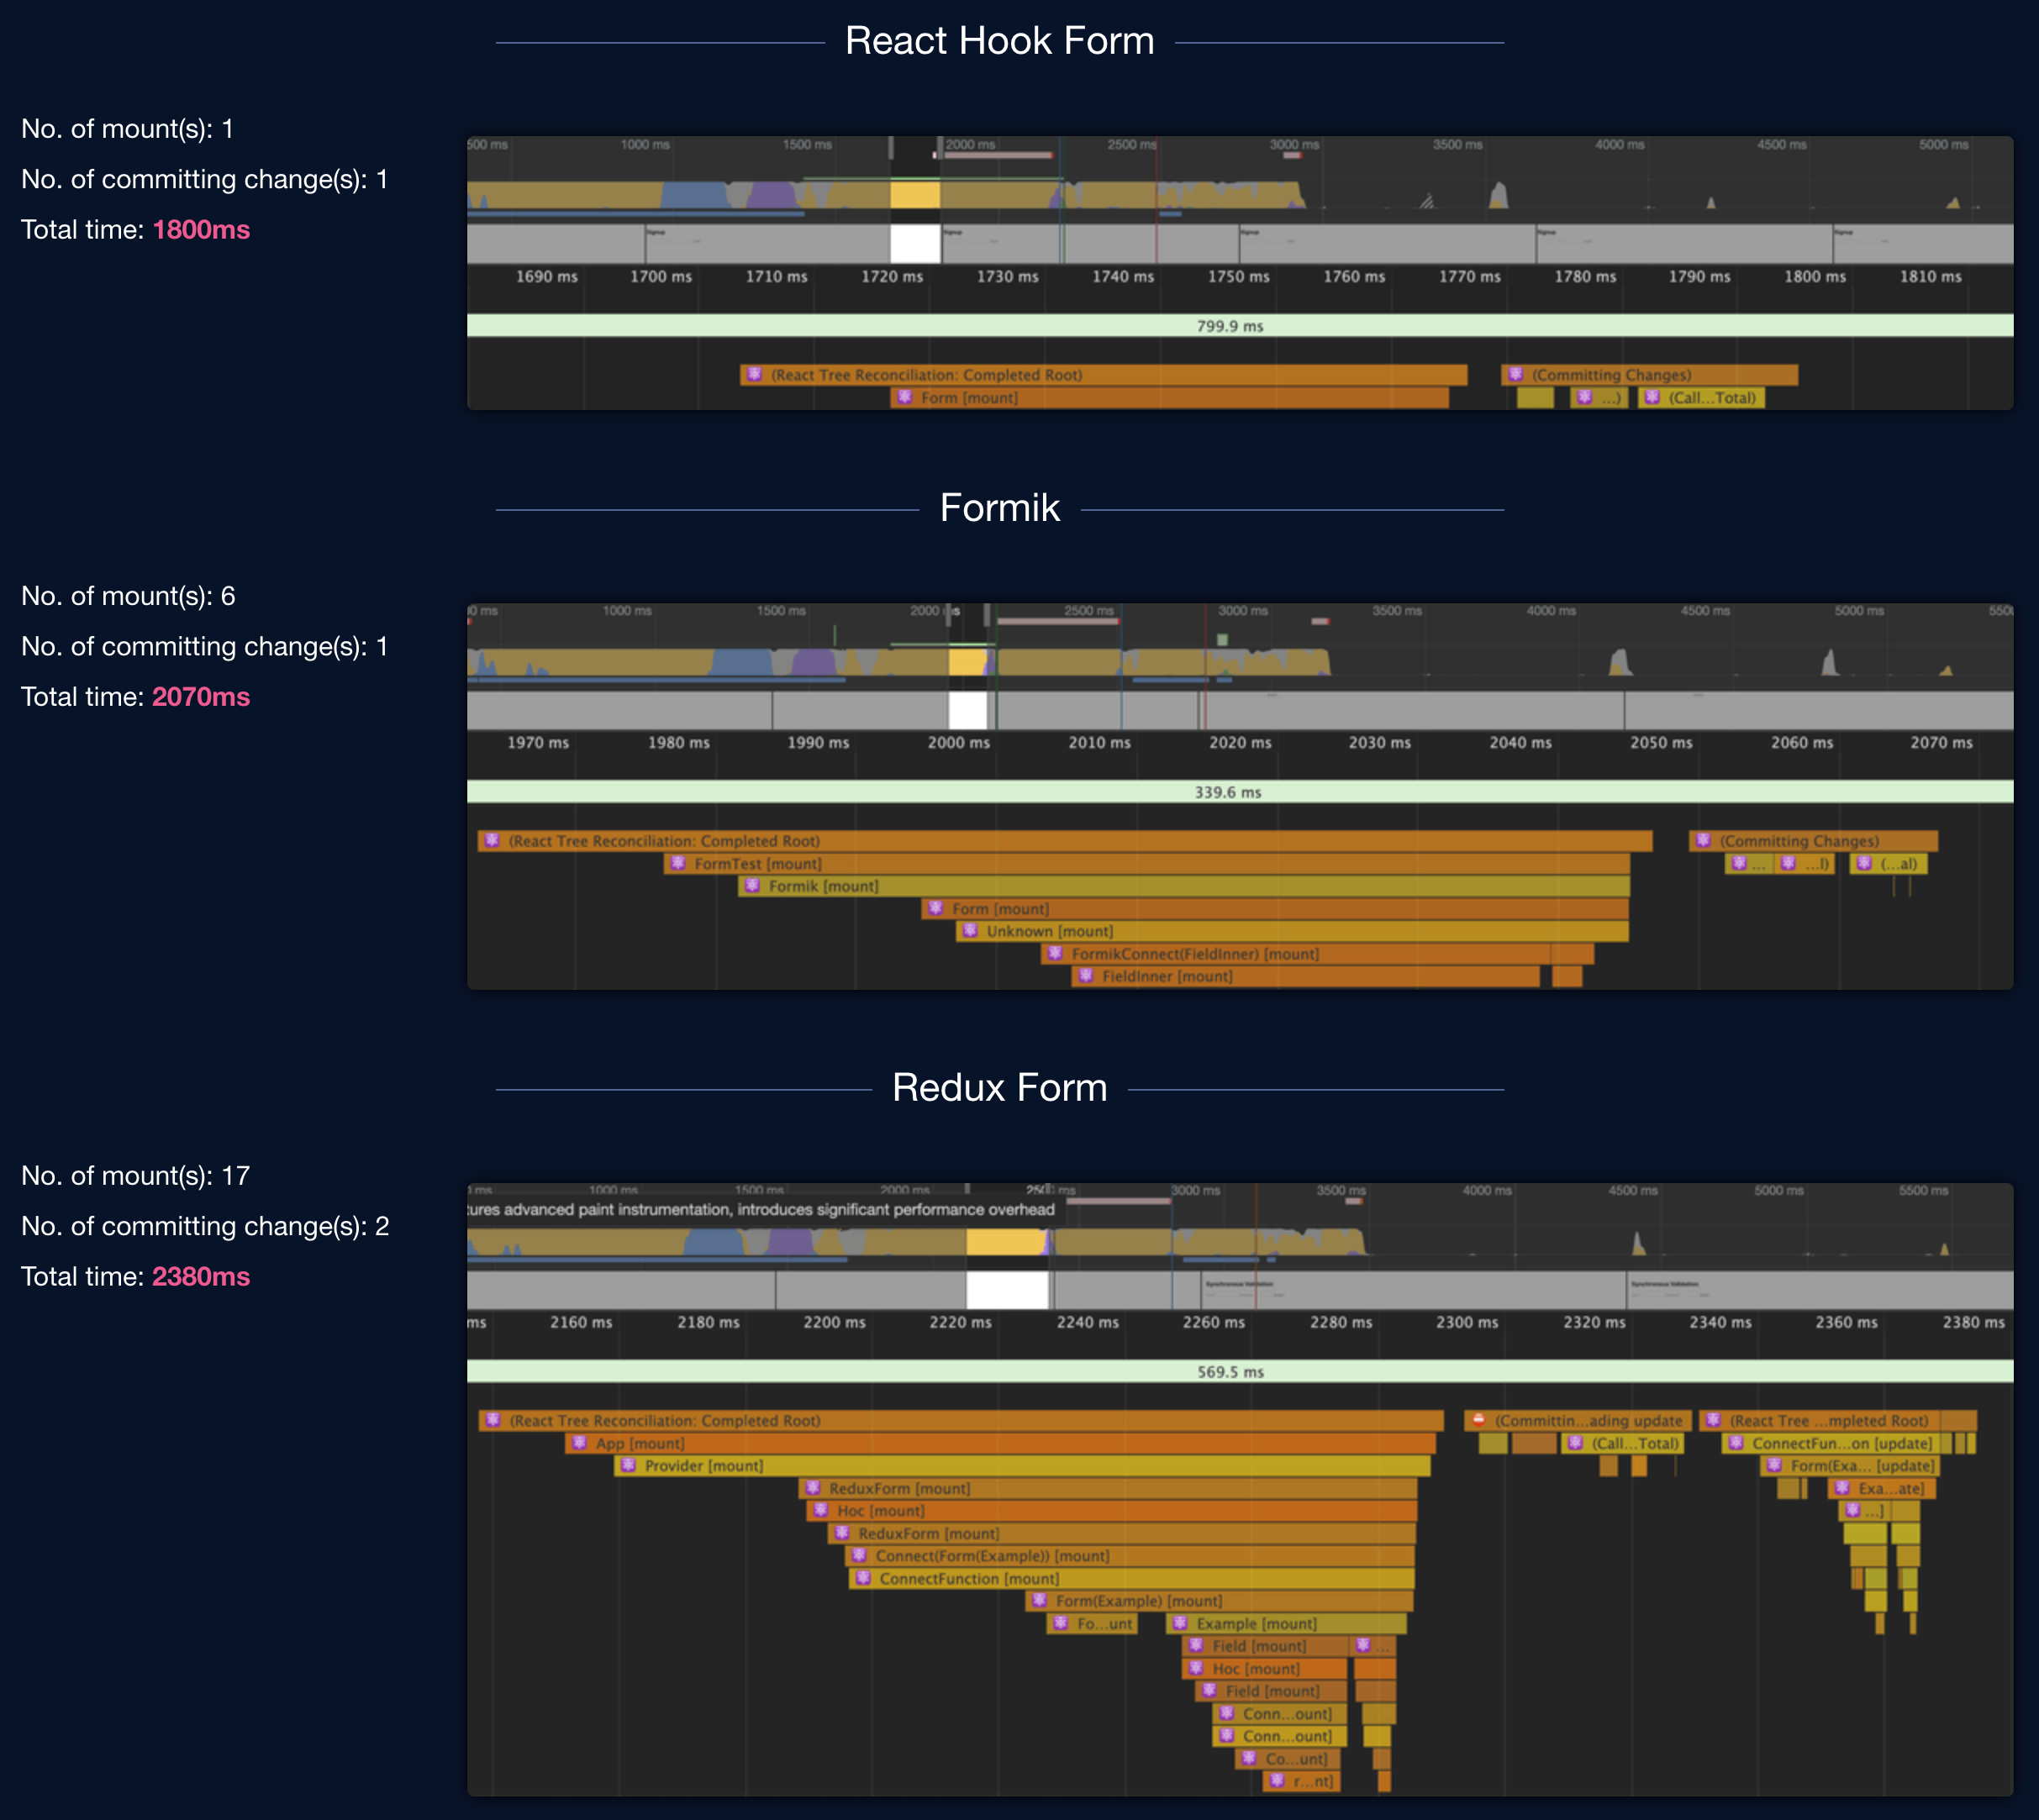Click the 'No. of mount(s): 1' line

[128, 129]
